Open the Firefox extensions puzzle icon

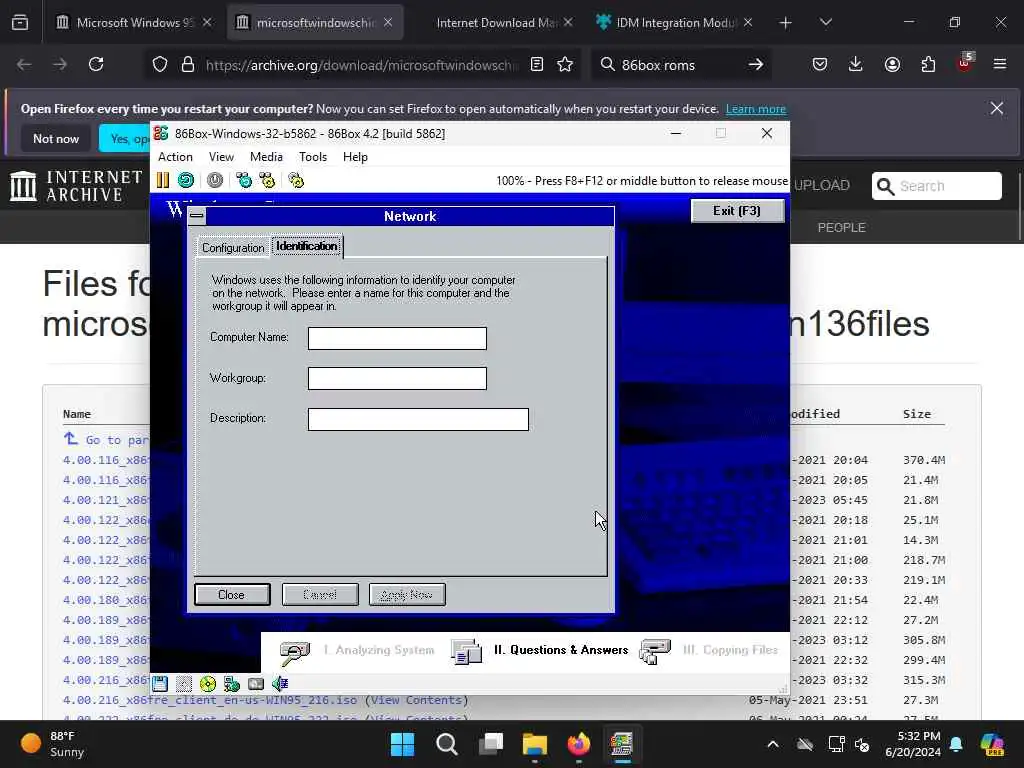tap(928, 65)
